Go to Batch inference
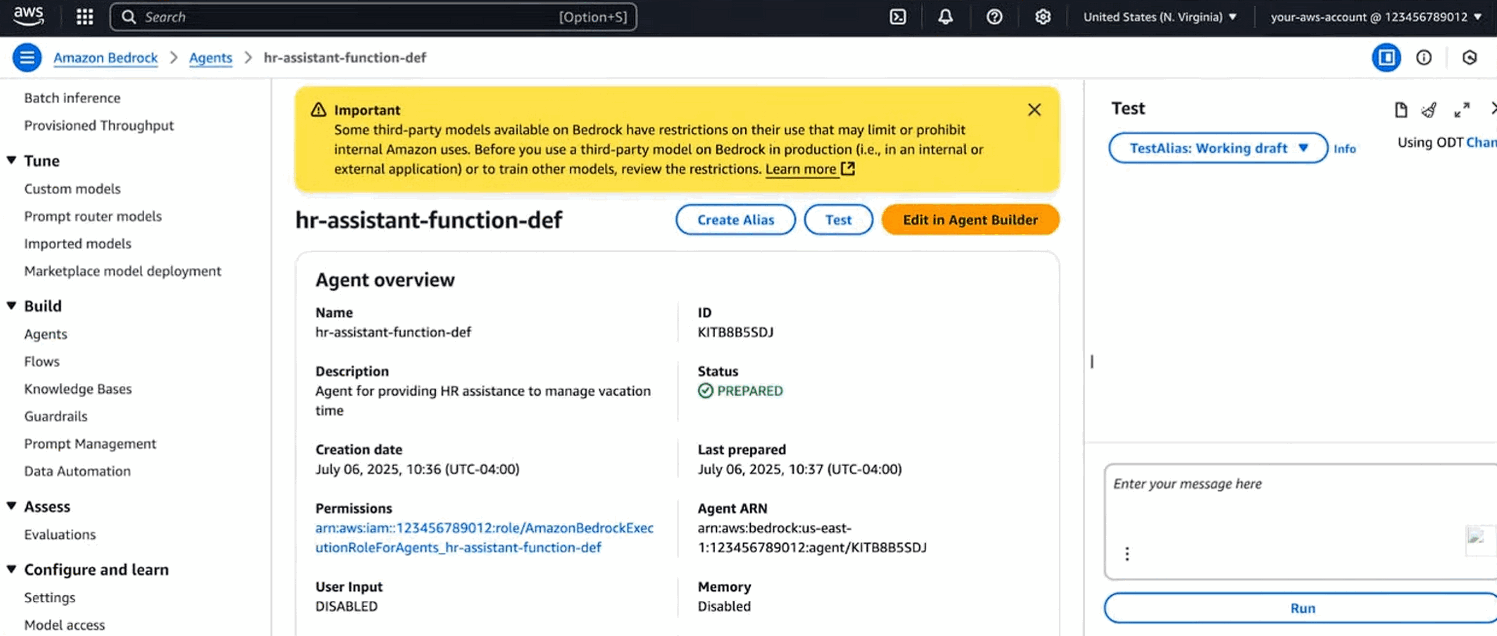The image size is (1497, 636). click(72, 98)
